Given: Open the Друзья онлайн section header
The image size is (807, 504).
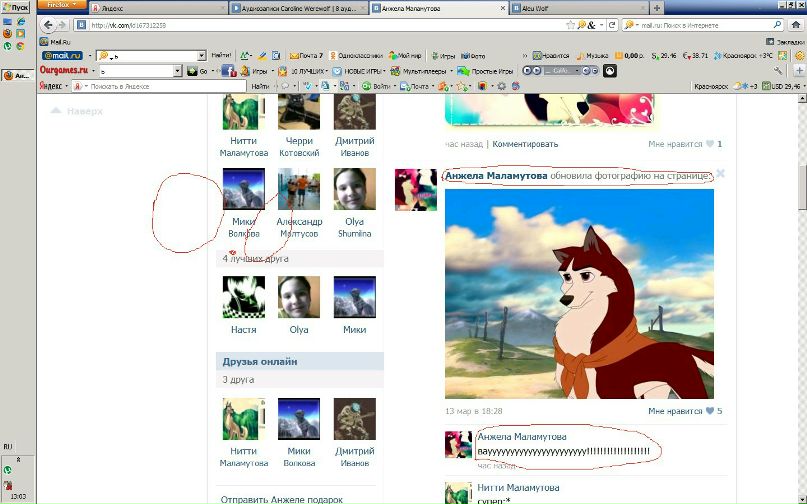Looking at the screenshot, I should click(300, 361).
